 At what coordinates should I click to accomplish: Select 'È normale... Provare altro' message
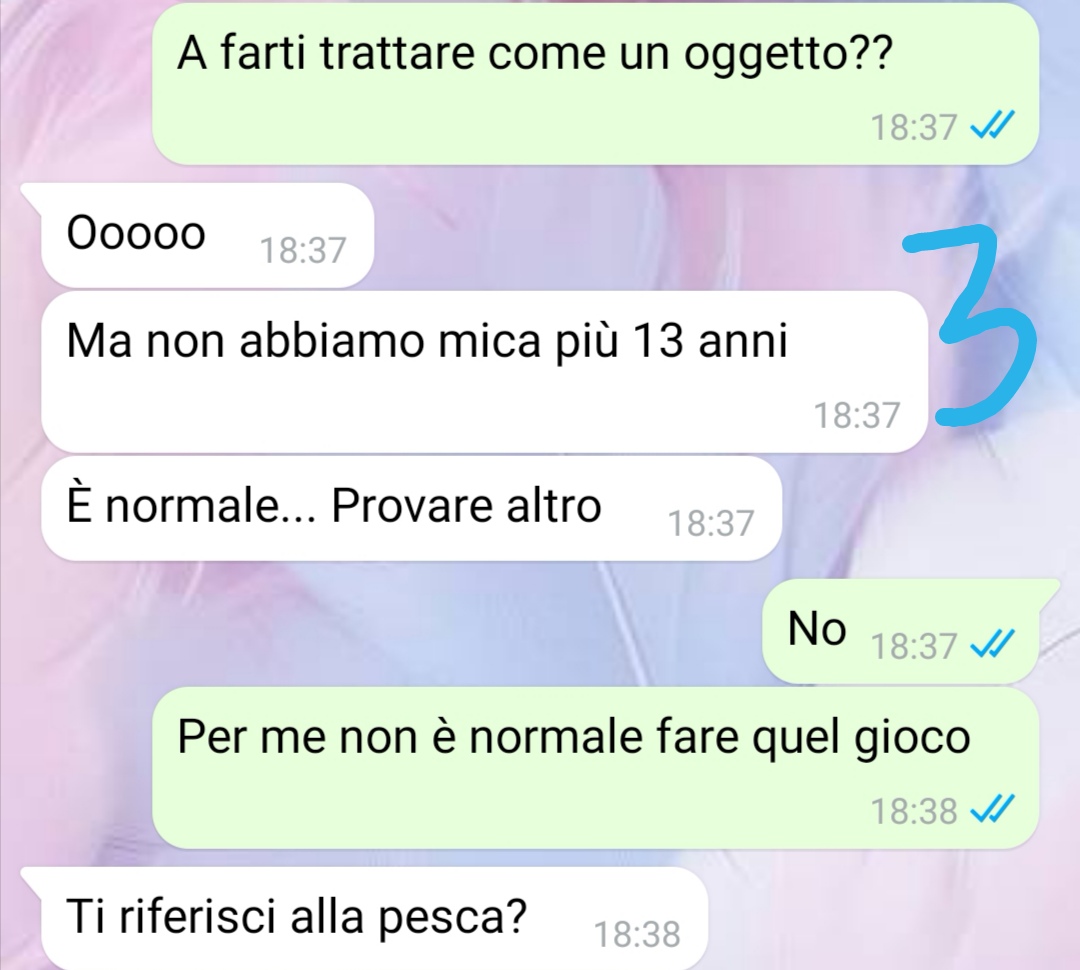(411, 508)
